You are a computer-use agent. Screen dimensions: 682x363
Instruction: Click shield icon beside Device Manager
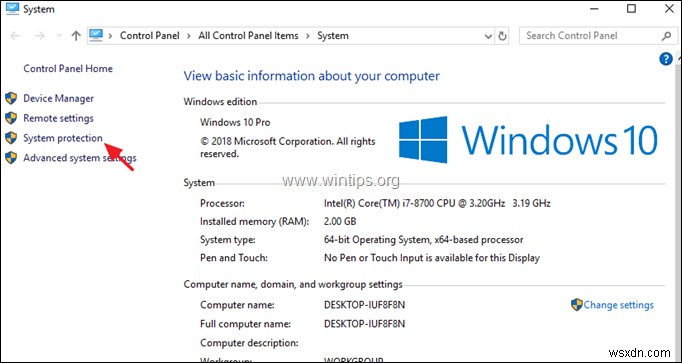click(11, 98)
